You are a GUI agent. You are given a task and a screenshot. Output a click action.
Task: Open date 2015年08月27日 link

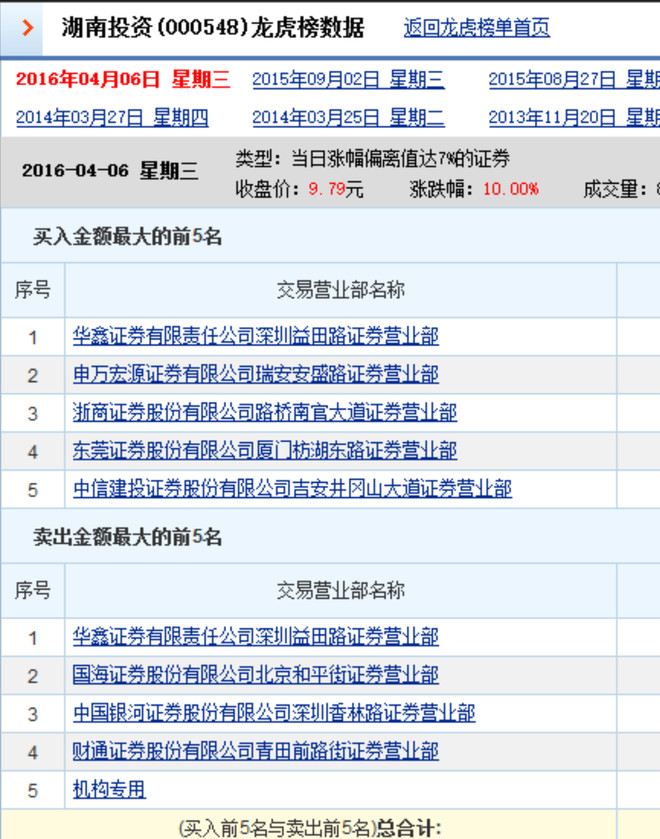pos(574,80)
